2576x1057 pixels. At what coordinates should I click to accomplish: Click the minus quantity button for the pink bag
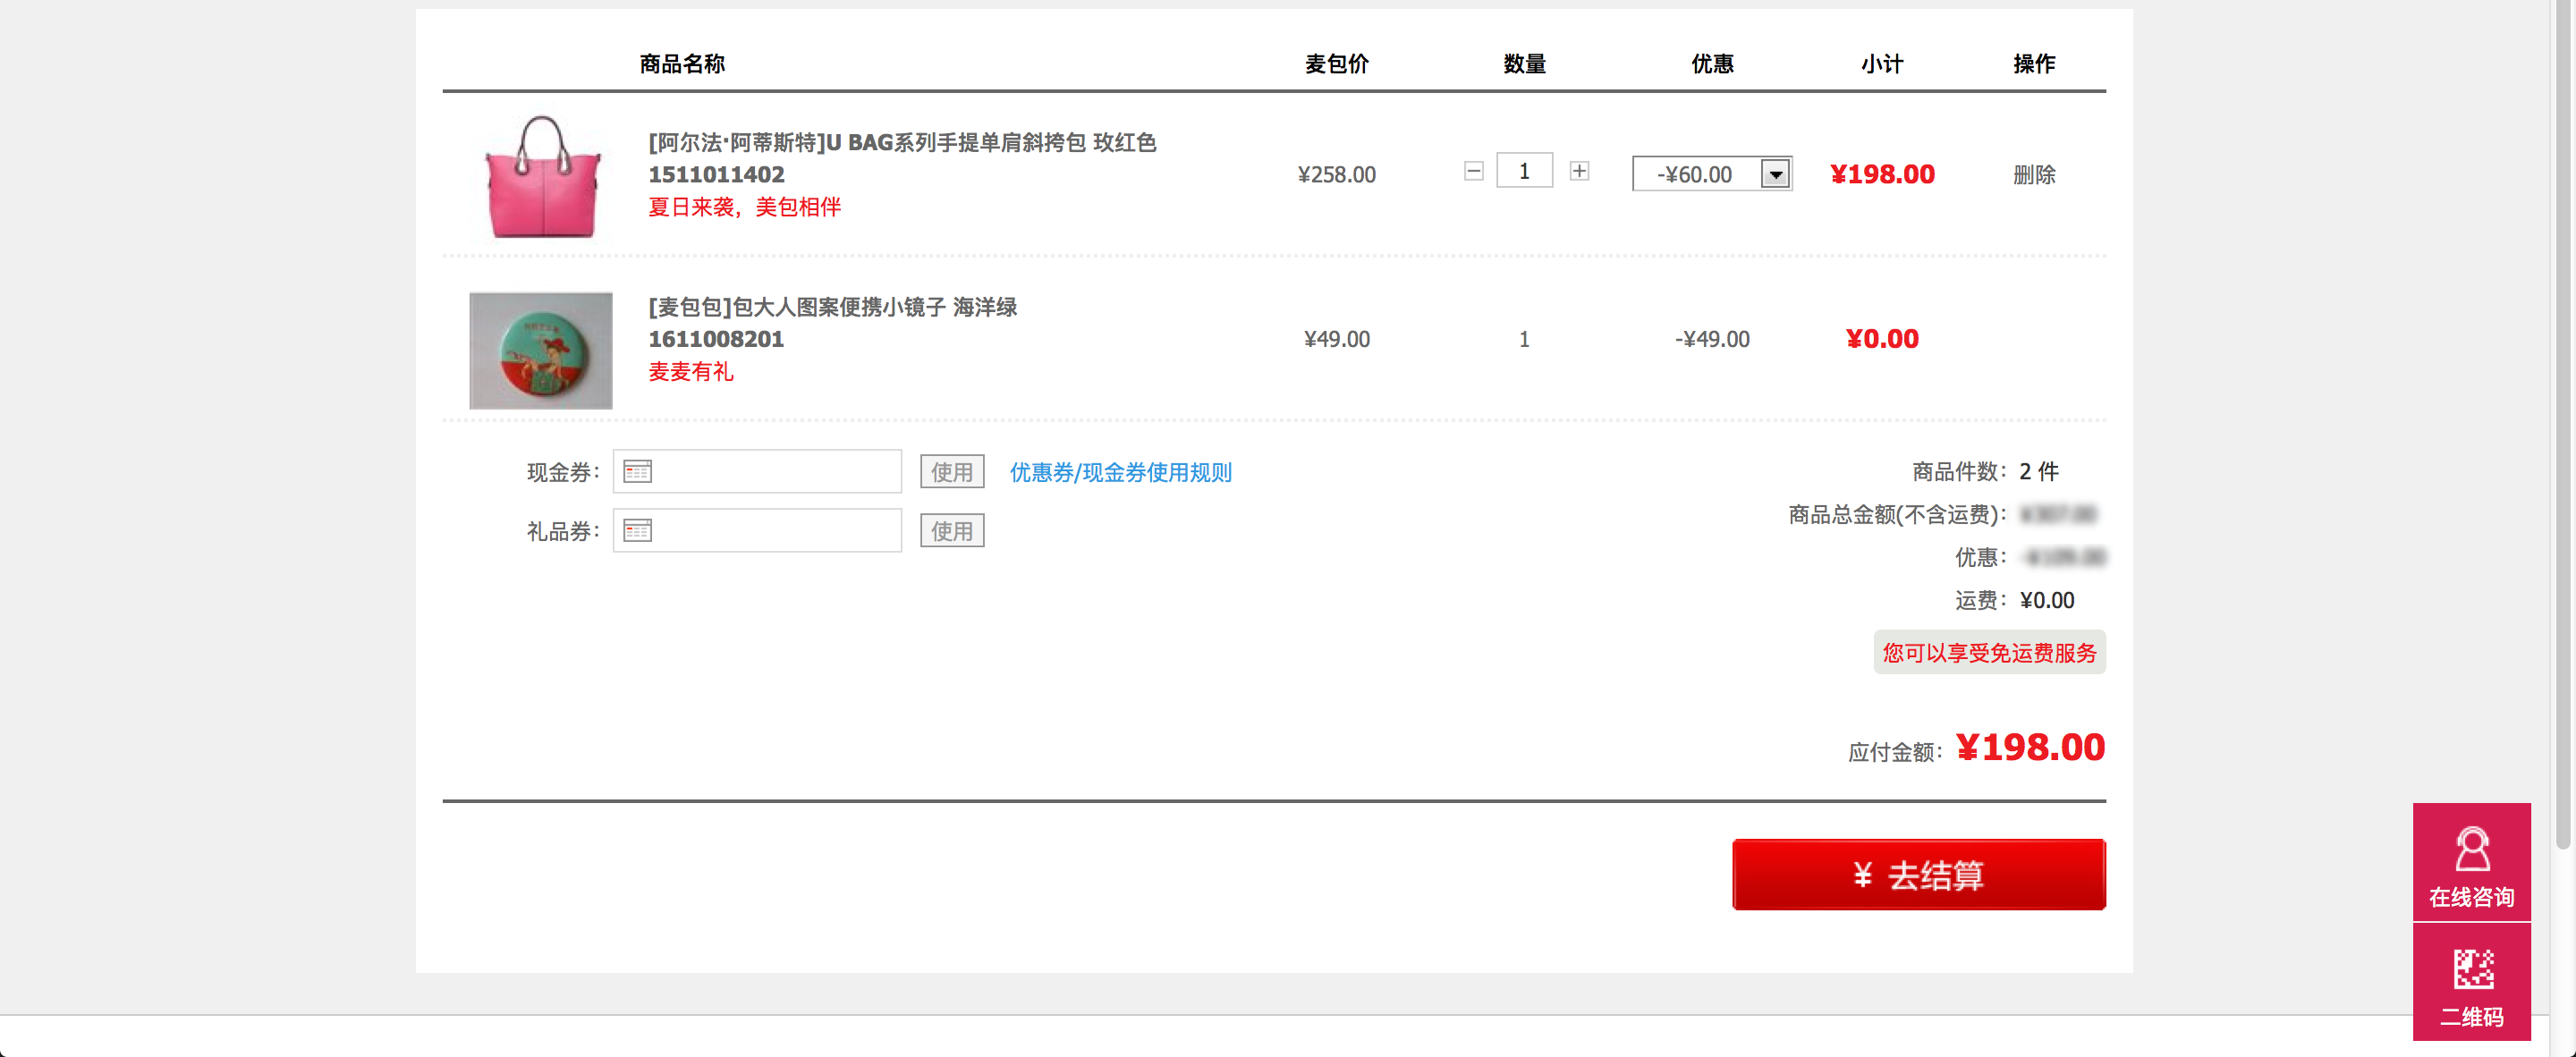click(1473, 171)
